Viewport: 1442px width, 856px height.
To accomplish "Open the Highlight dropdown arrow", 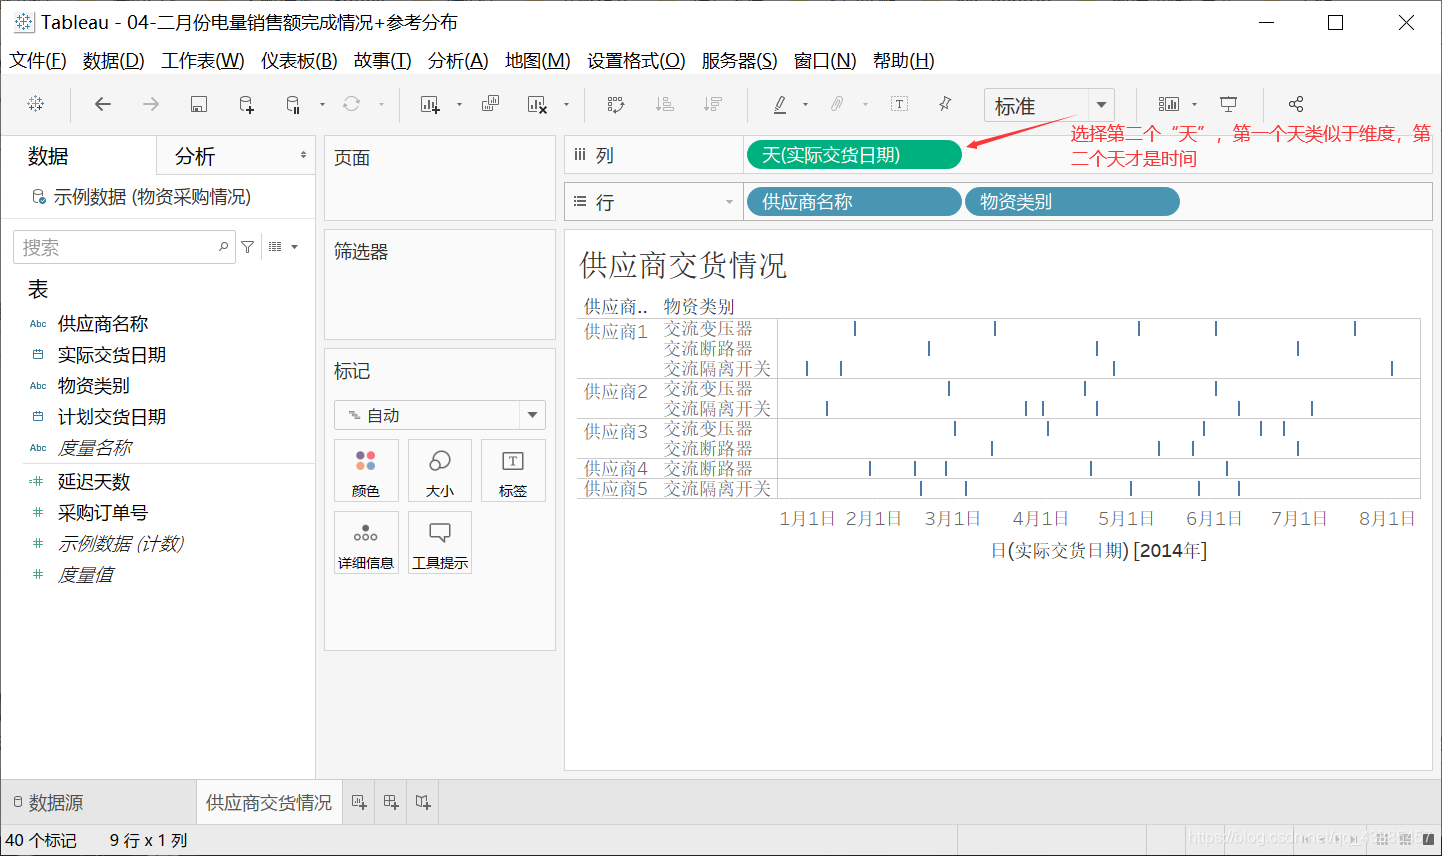I will 805,104.
